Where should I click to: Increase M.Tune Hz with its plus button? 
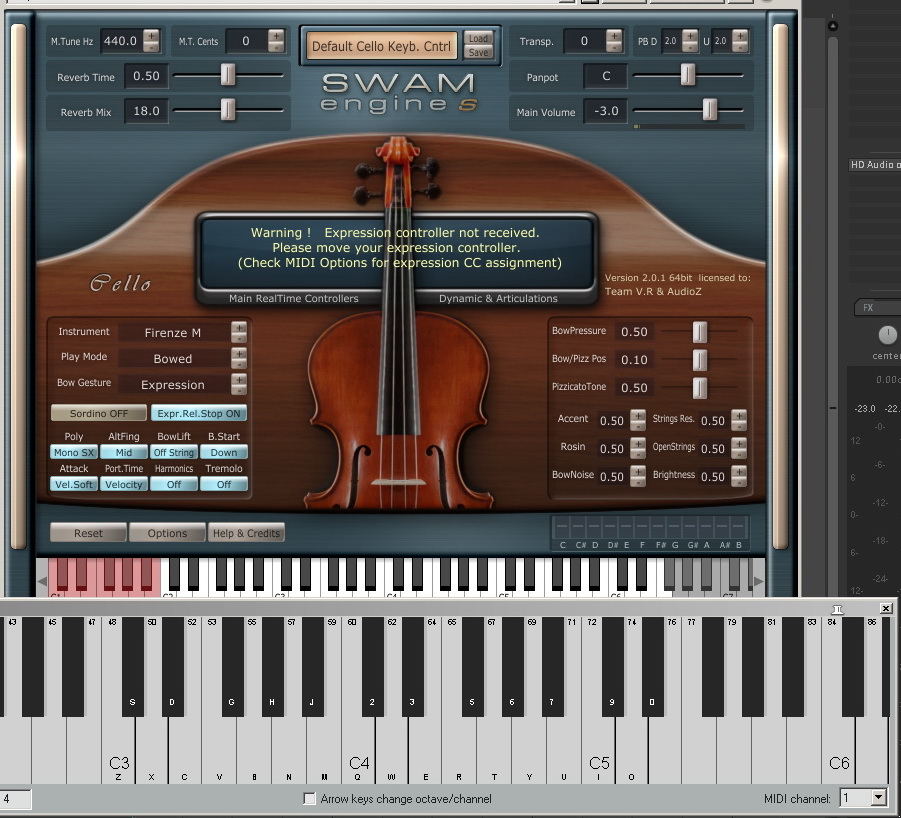click(151, 36)
